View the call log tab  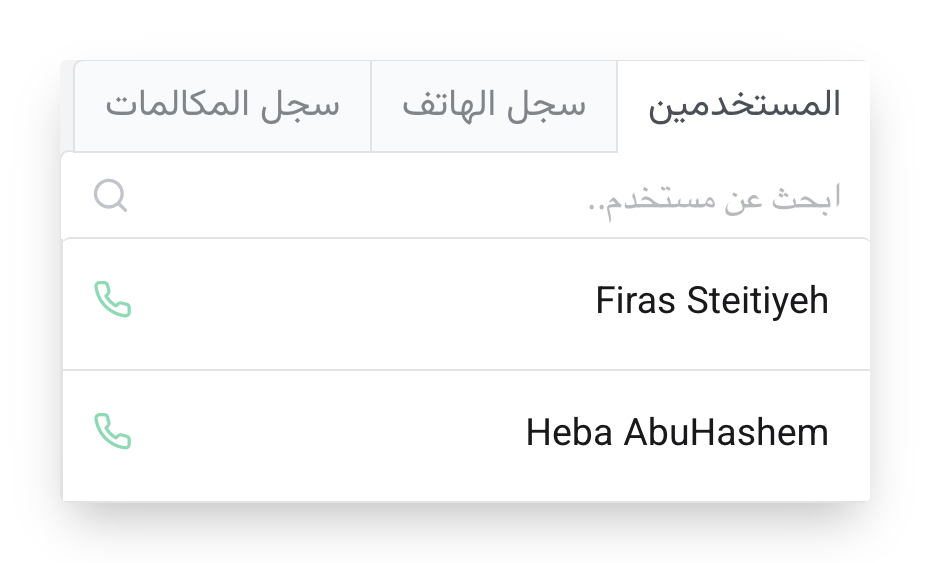[x=222, y=106]
